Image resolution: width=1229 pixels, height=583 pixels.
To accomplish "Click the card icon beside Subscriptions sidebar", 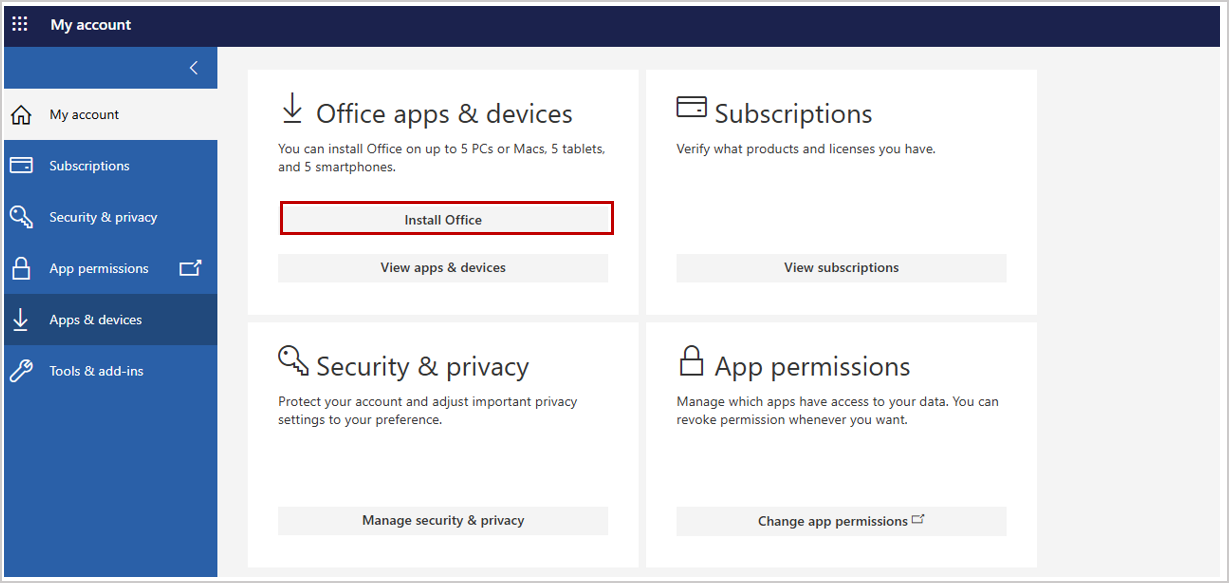I will tap(20, 165).
